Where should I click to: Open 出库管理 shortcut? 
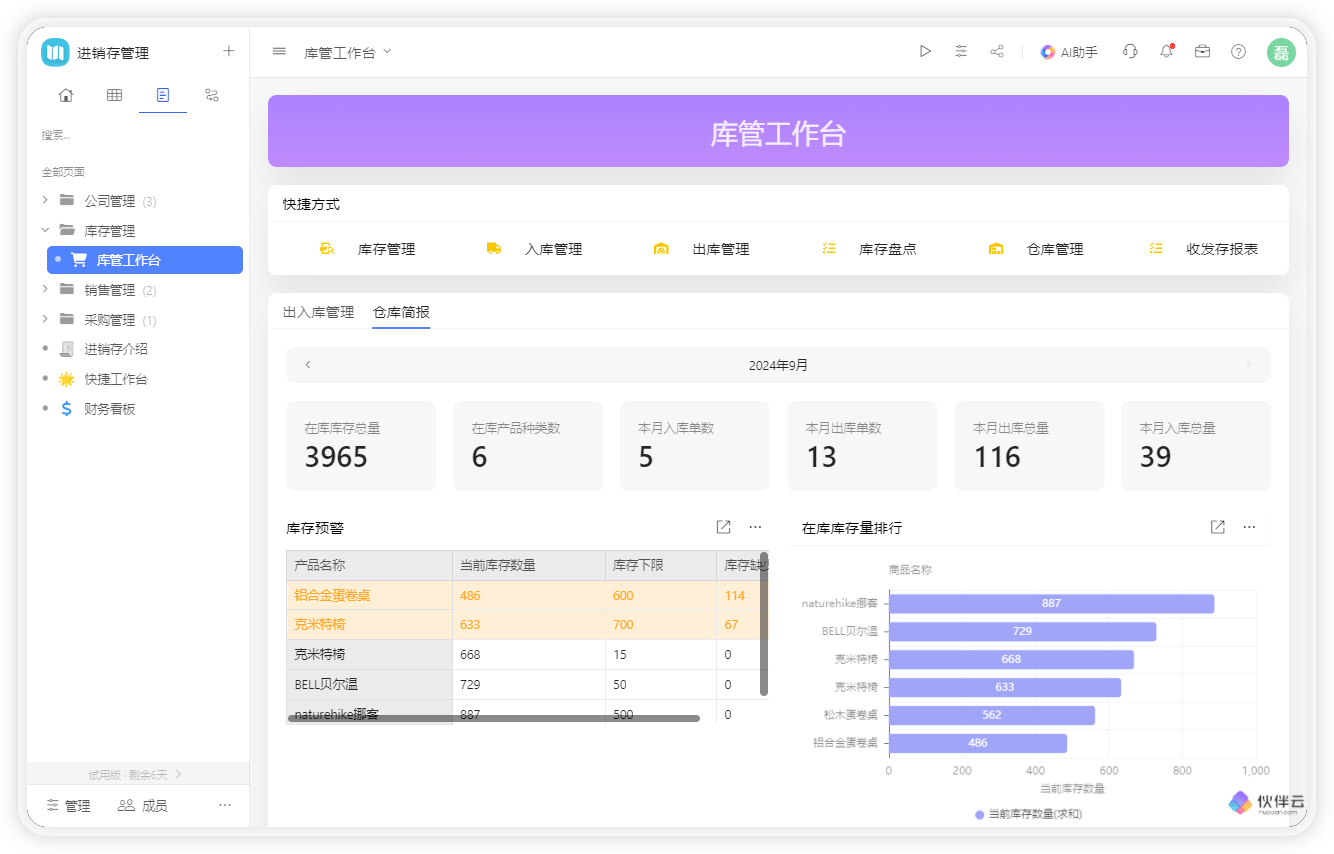(x=701, y=249)
